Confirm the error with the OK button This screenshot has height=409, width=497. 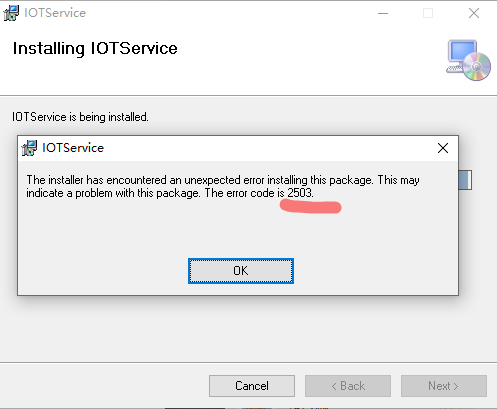tap(241, 271)
